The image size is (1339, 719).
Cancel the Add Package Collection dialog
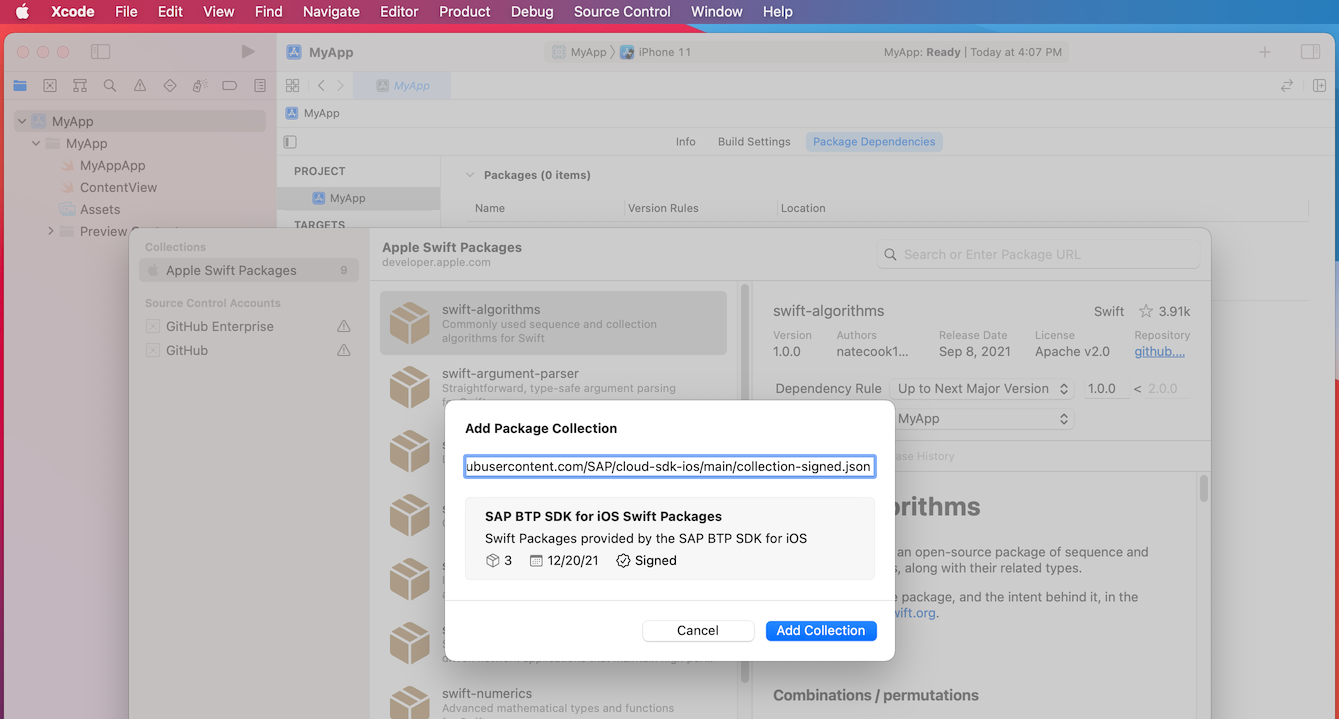(697, 631)
